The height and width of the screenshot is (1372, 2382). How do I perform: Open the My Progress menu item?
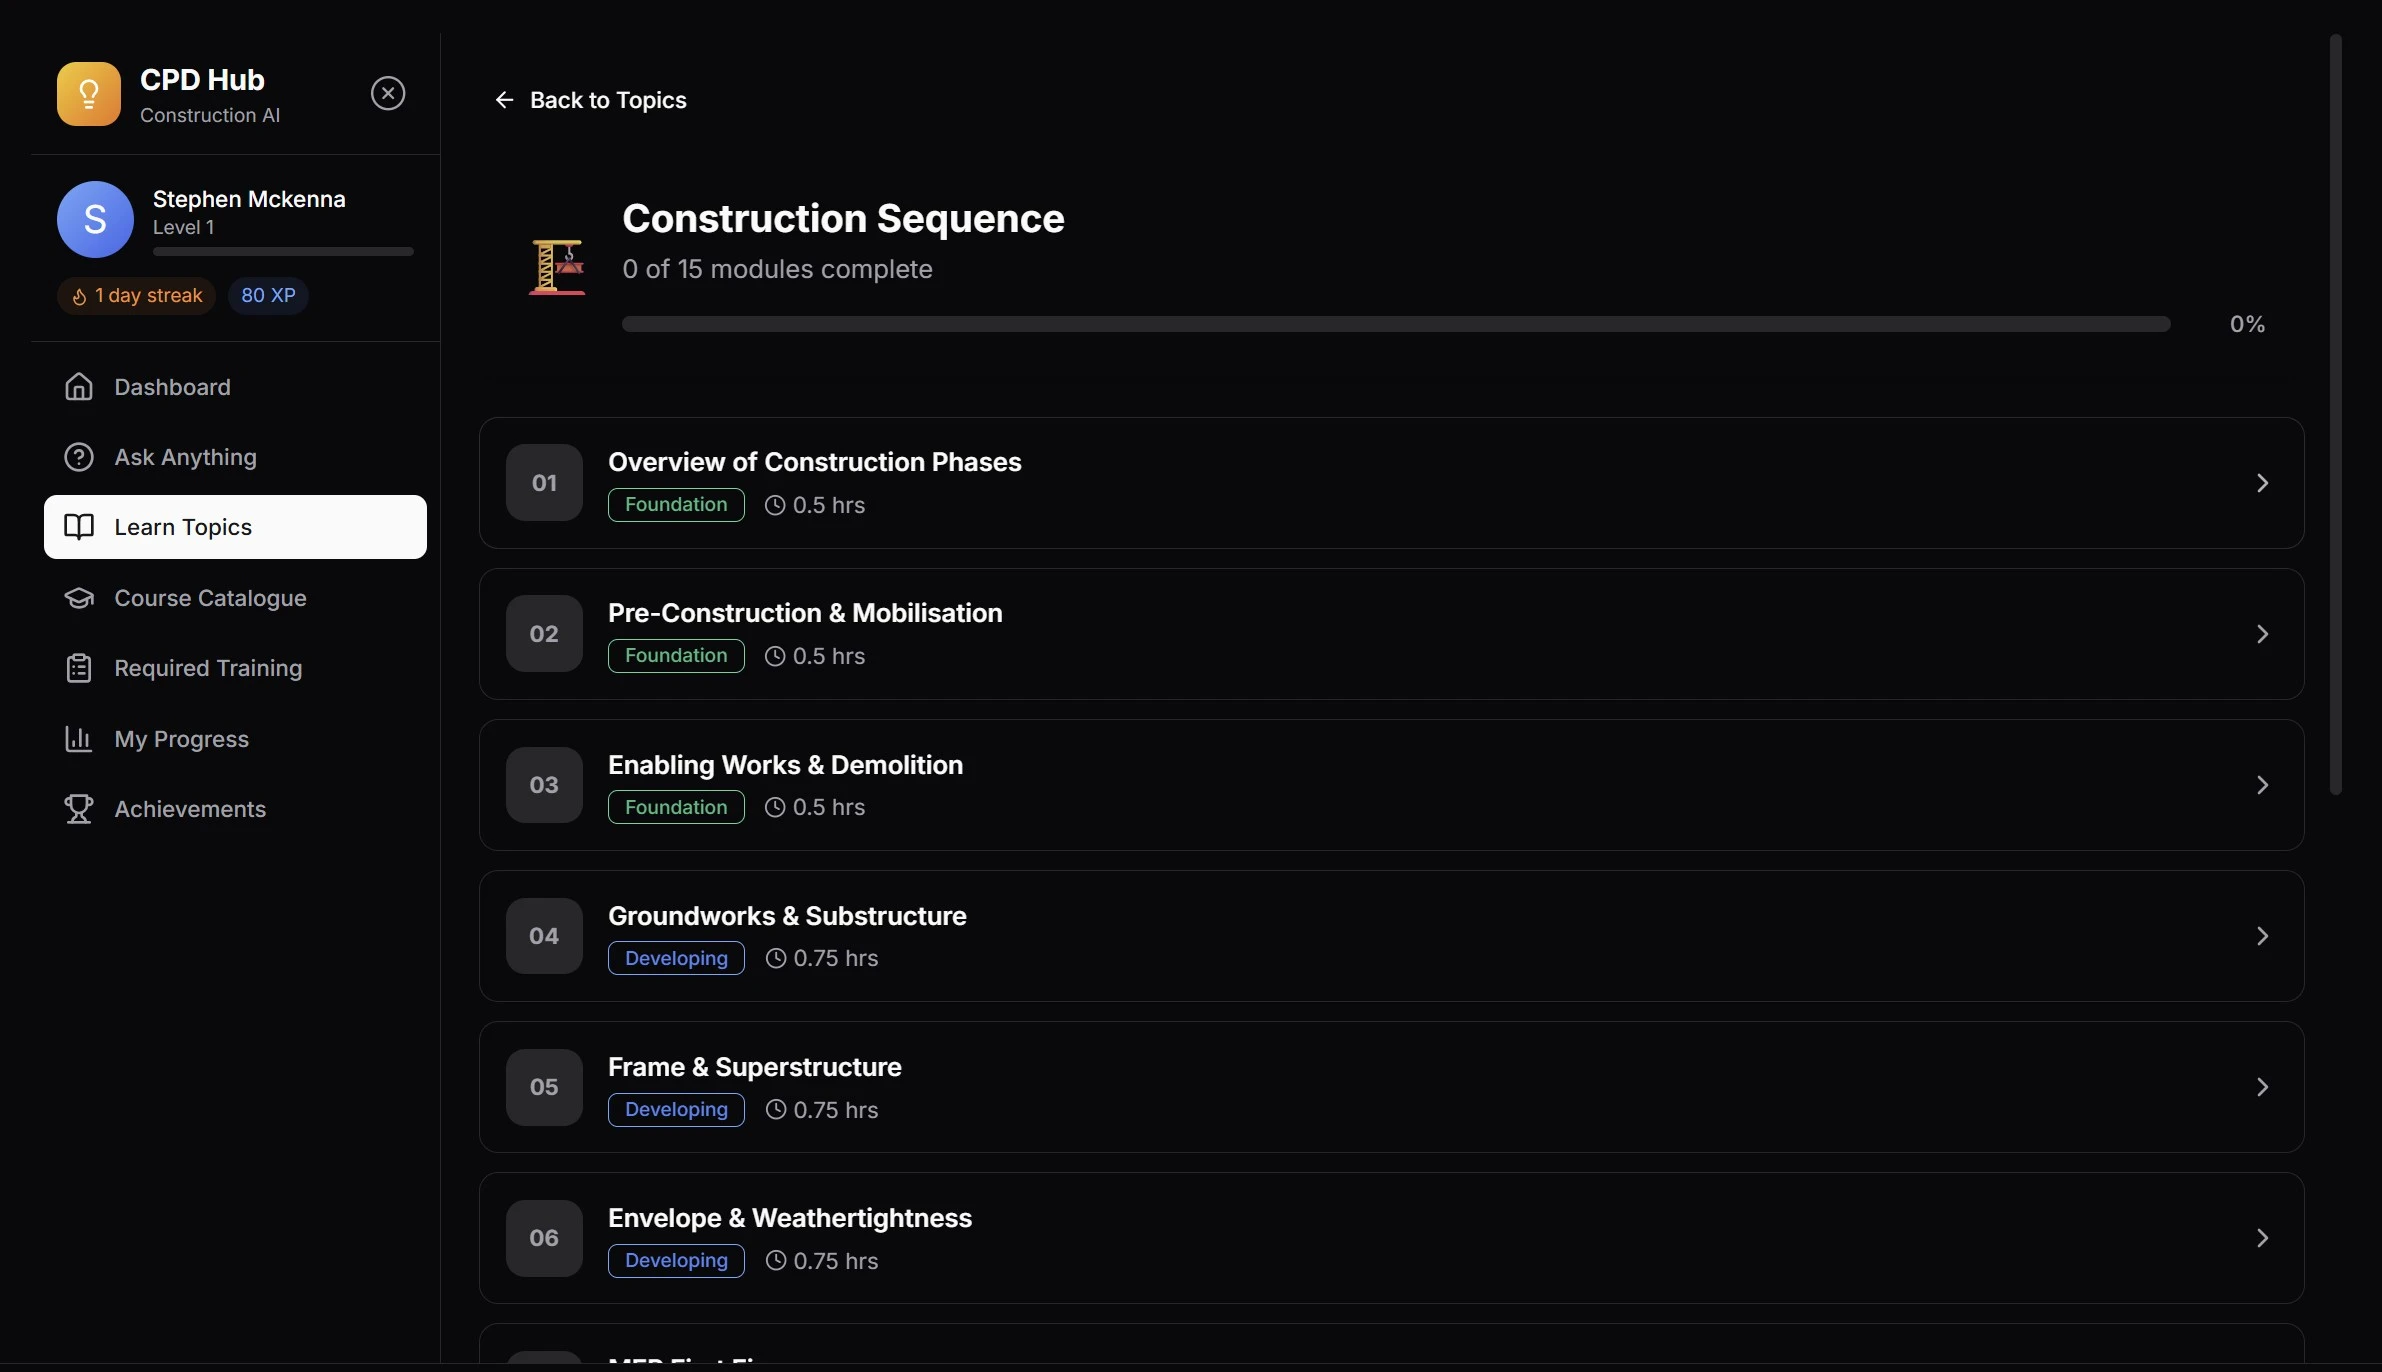(x=181, y=739)
